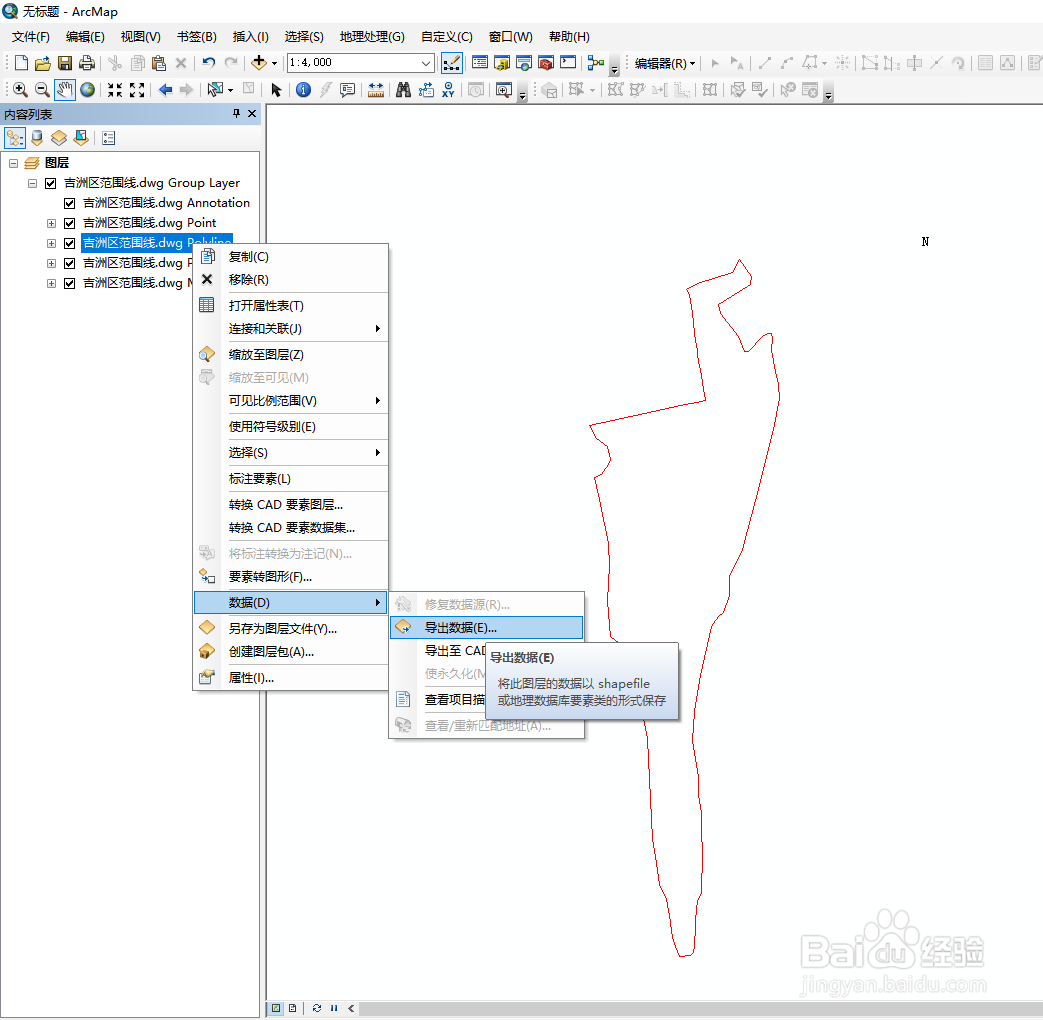The height and width of the screenshot is (1020, 1043).
Task: Choose 属性(I)... in context menu
Action: point(291,677)
